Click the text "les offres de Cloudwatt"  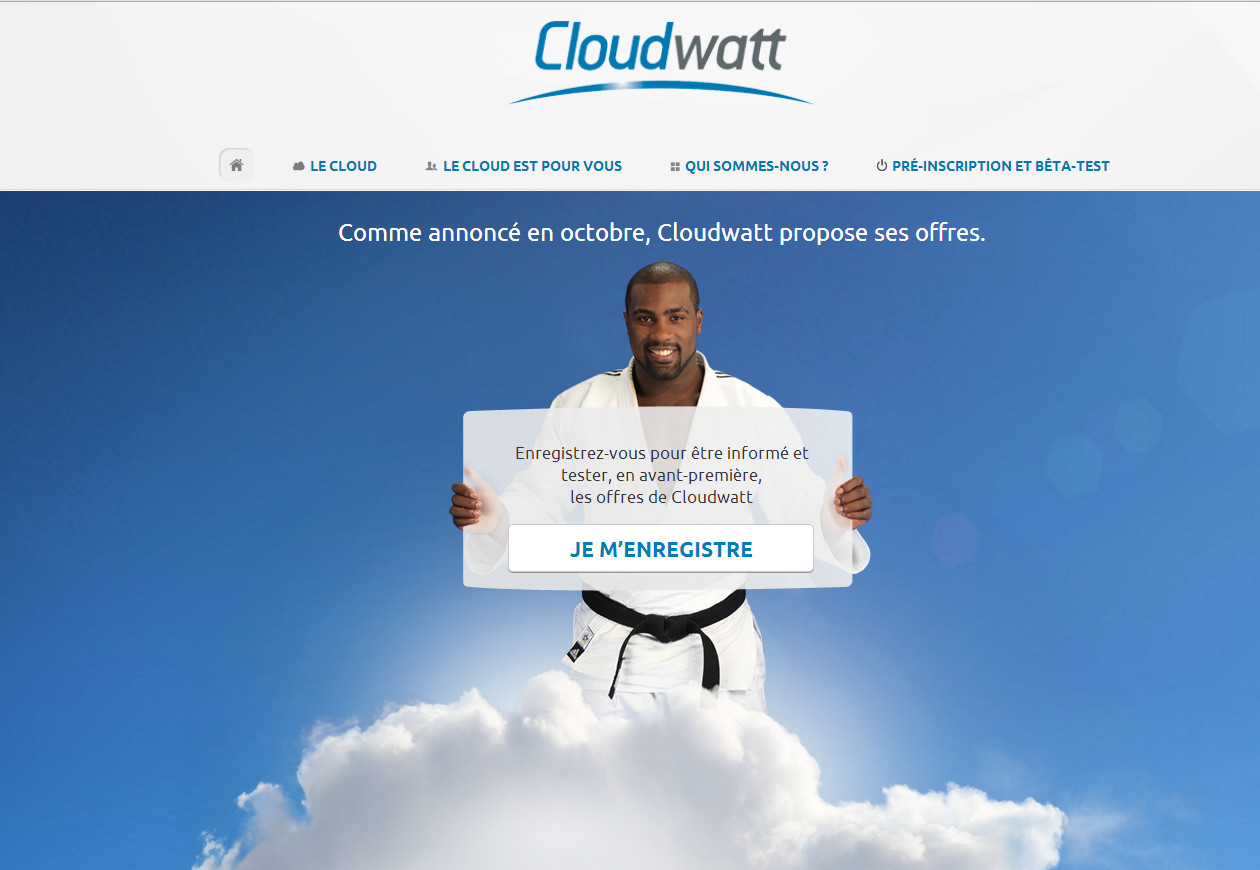(661, 497)
